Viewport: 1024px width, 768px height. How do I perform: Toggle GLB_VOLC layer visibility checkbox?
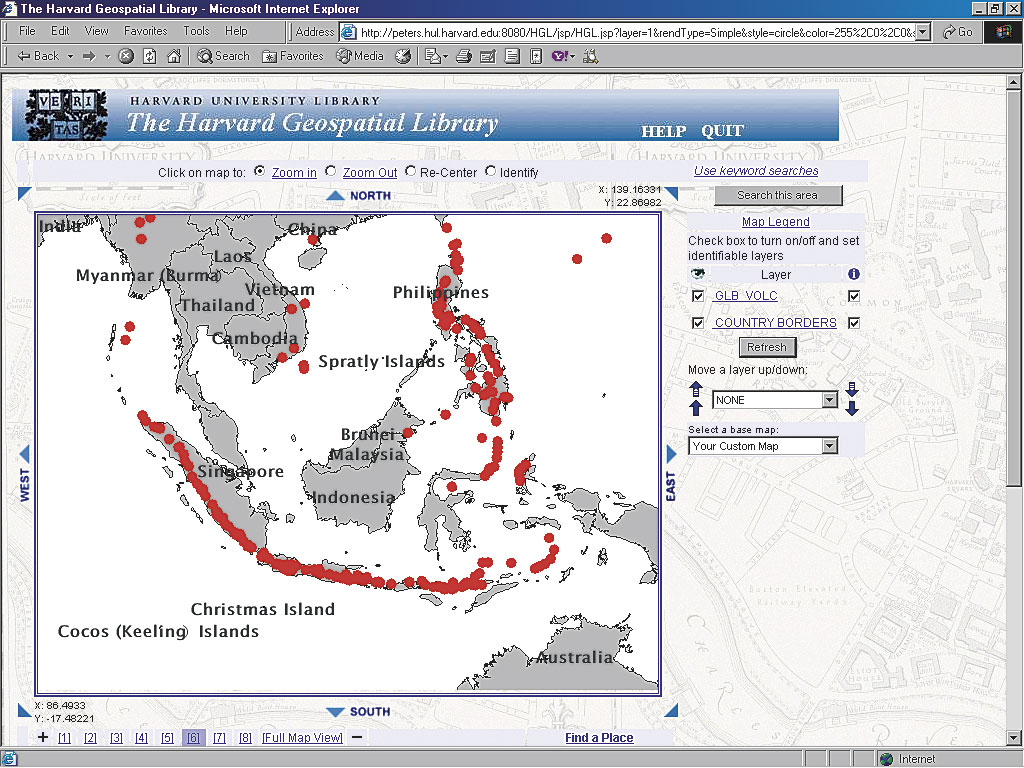(x=697, y=296)
